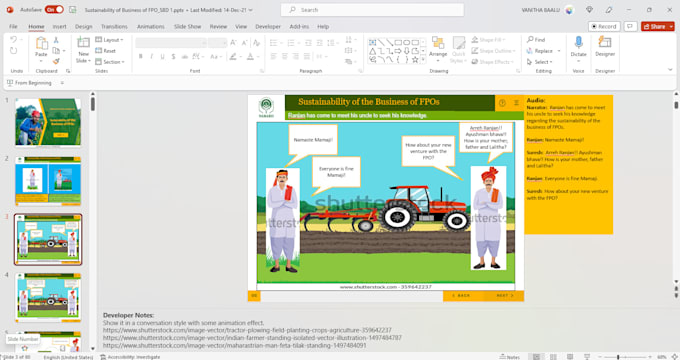Switch to the Insert tab

tap(59, 26)
